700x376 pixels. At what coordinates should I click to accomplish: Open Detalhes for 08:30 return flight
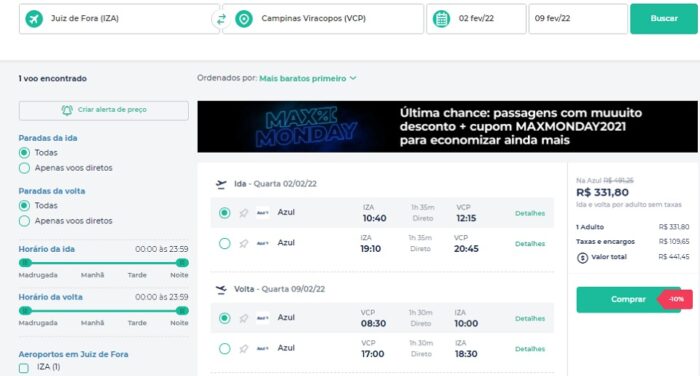530,318
